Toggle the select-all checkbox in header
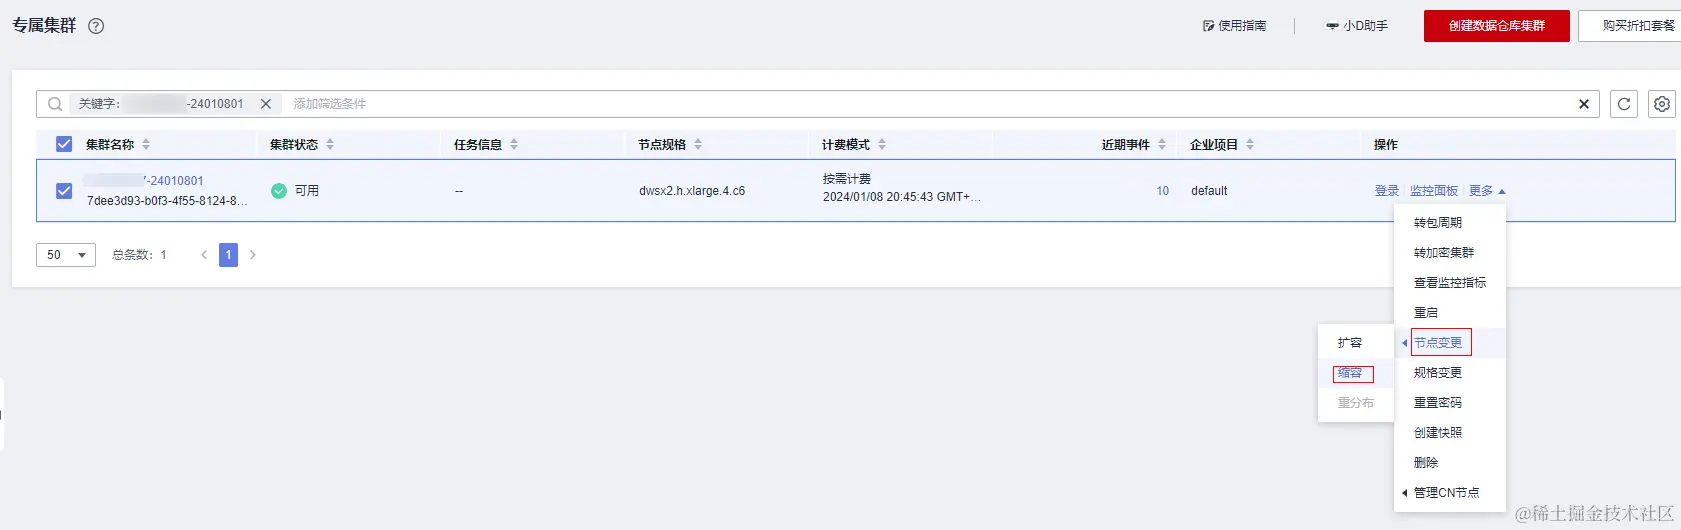 64,144
